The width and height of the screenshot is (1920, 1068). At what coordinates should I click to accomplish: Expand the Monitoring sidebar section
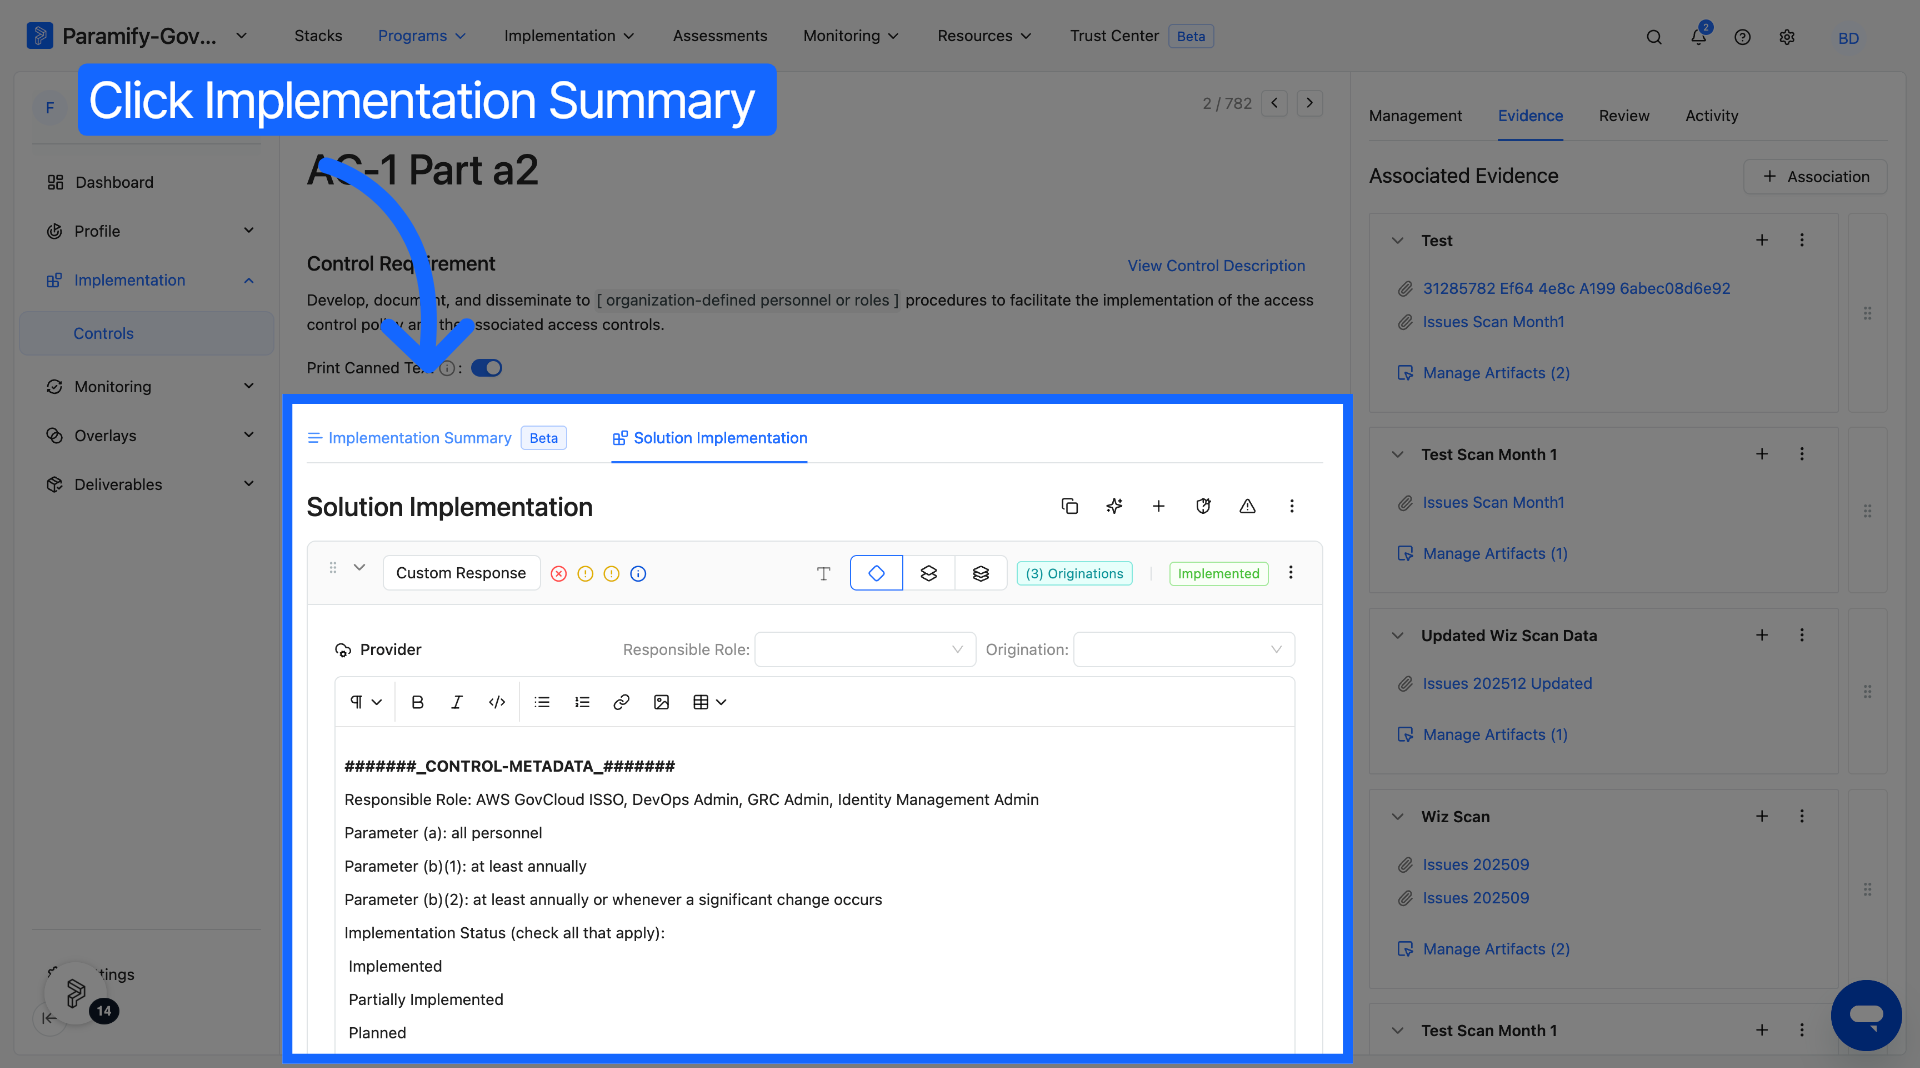[249, 386]
